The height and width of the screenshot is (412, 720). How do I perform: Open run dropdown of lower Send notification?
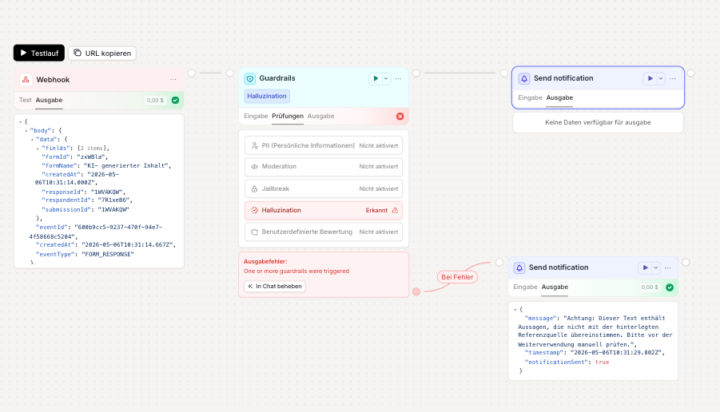pyautogui.click(x=656, y=268)
